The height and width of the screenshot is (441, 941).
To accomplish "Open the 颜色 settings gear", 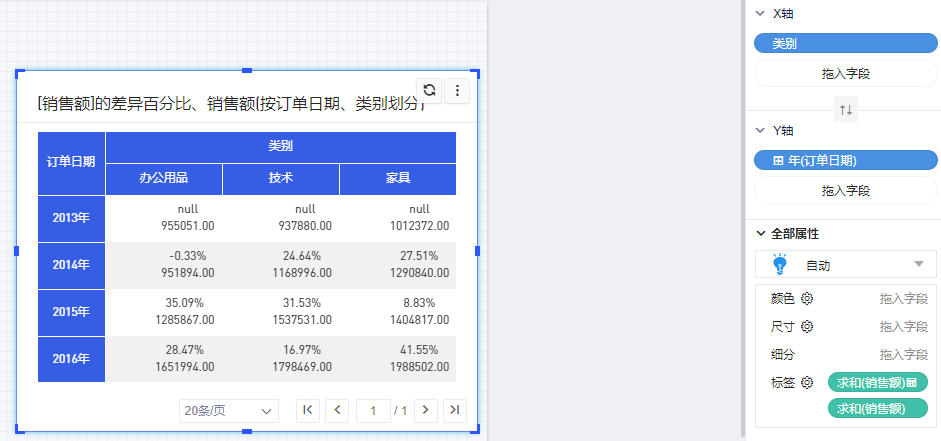I will coord(807,299).
